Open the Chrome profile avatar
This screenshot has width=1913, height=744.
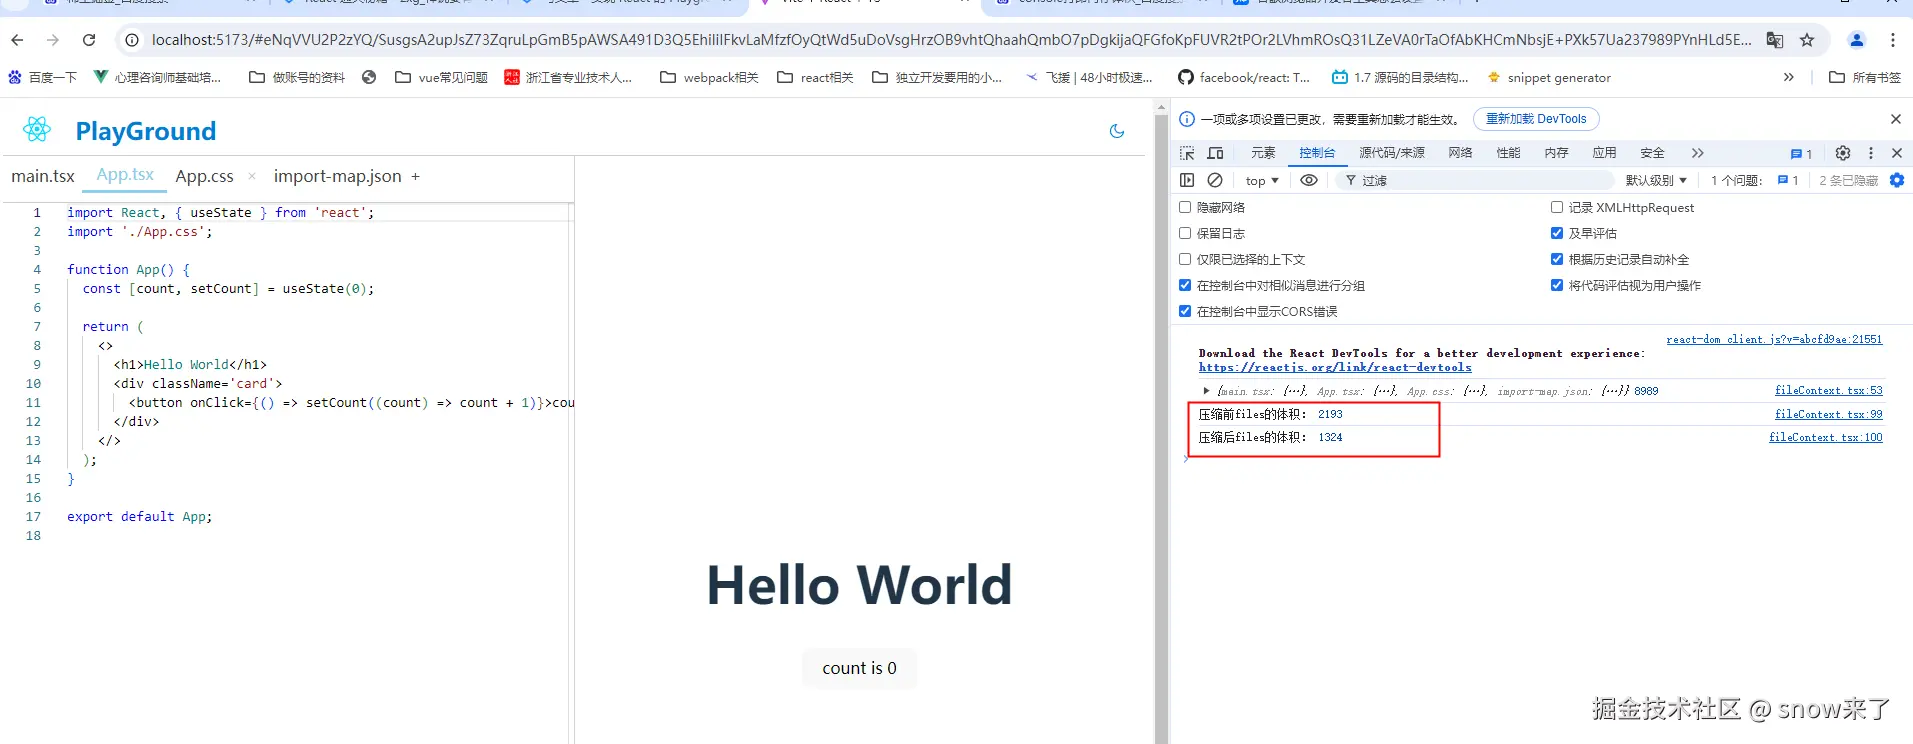coord(1857,40)
